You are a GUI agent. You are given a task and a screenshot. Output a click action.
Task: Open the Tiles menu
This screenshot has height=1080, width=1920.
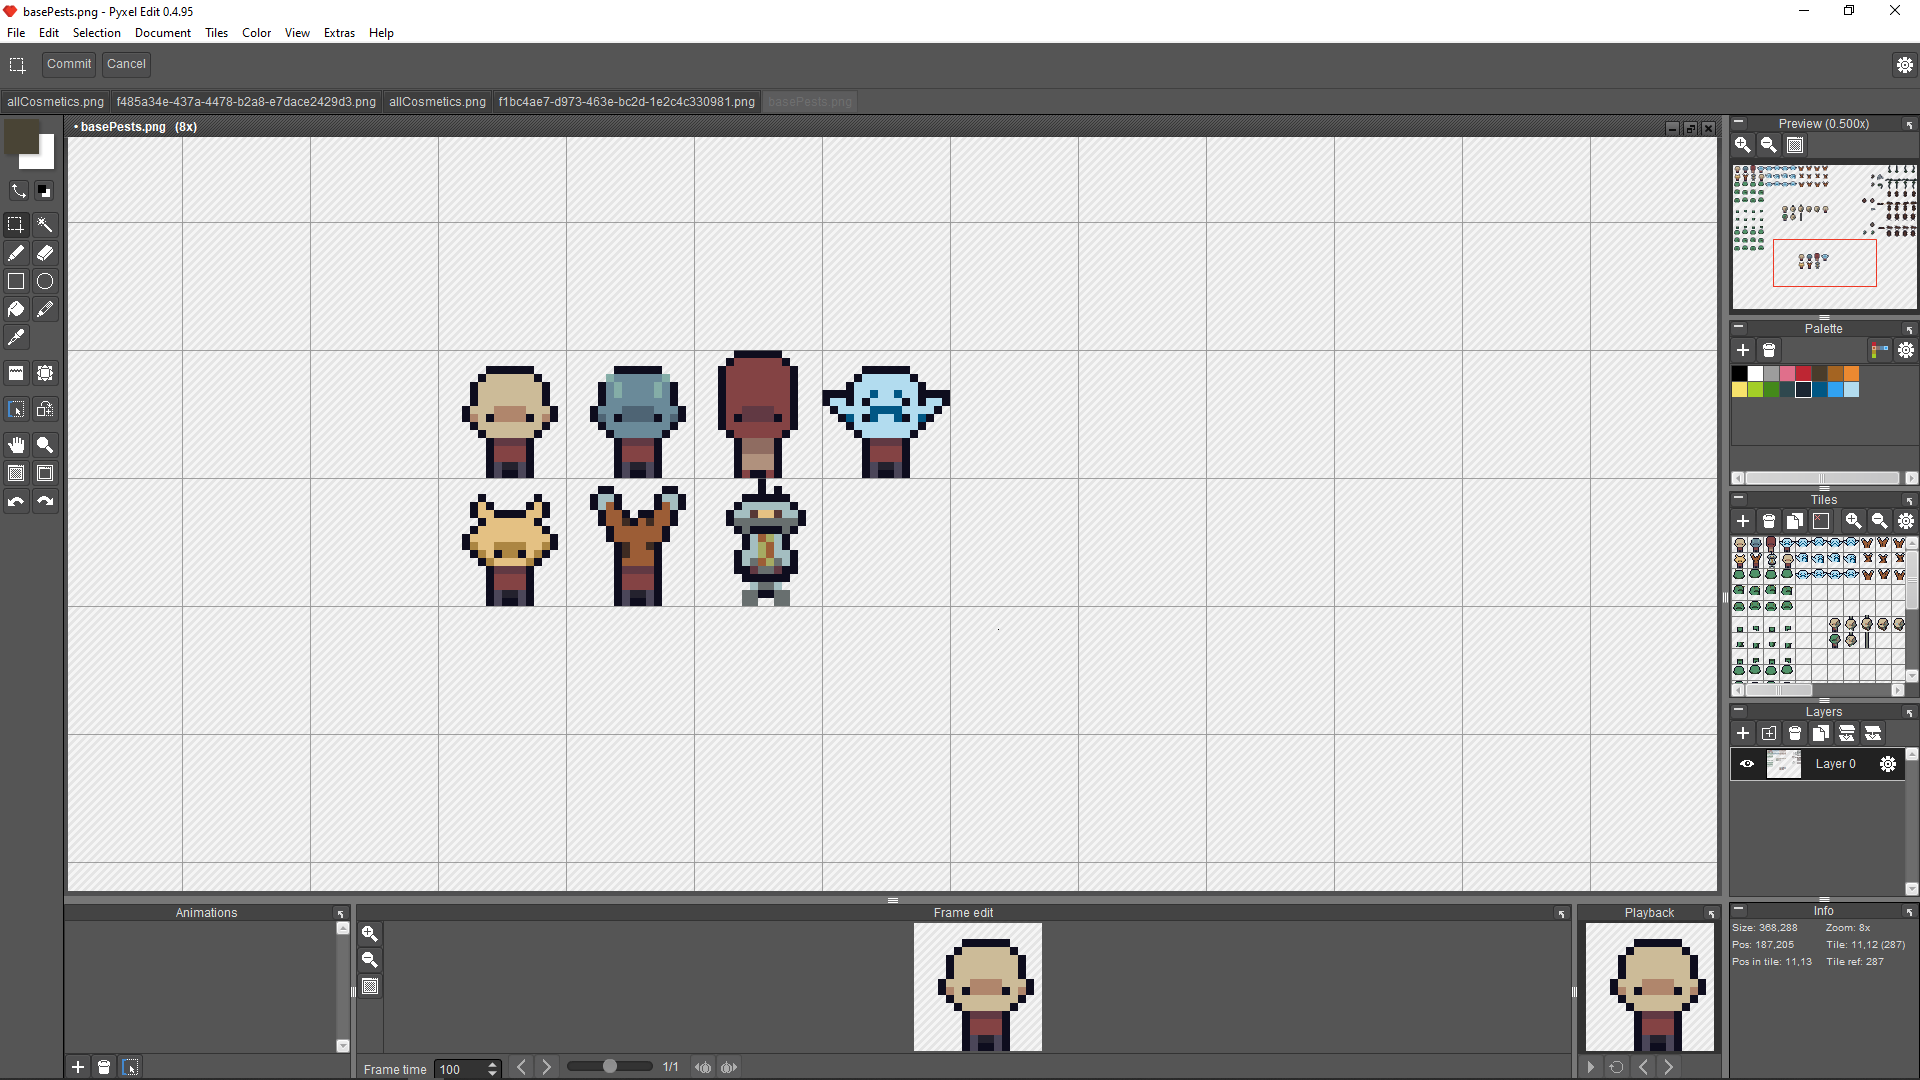click(216, 33)
